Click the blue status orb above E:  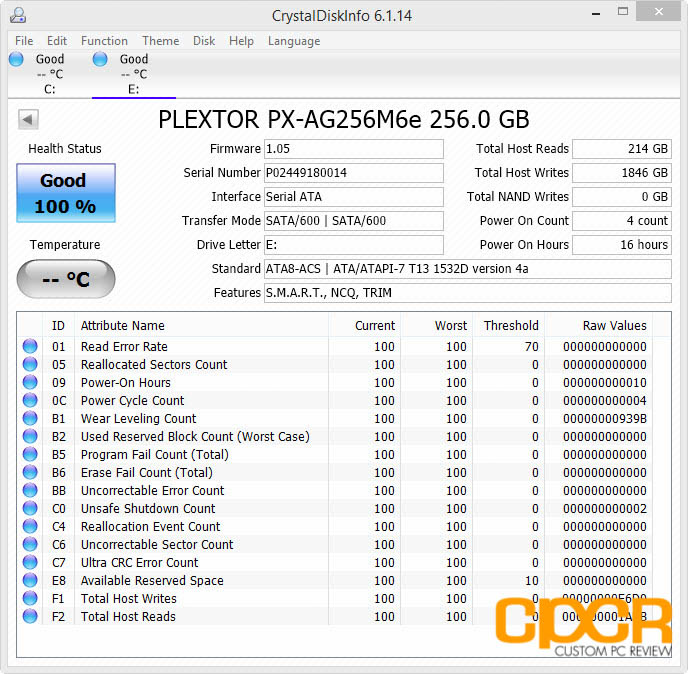click(x=100, y=59)
